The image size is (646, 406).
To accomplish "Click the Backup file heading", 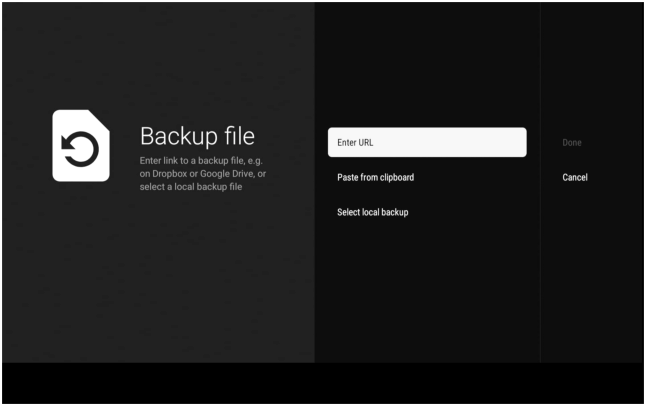I will (197, 135).
